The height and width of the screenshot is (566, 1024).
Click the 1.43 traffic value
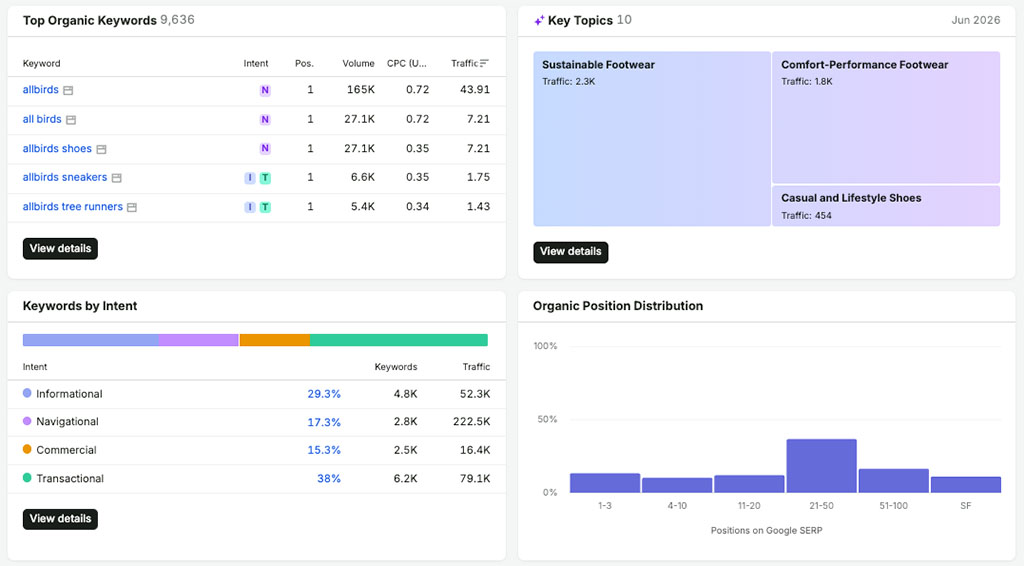pyautogui.click(x=478, y=207)
